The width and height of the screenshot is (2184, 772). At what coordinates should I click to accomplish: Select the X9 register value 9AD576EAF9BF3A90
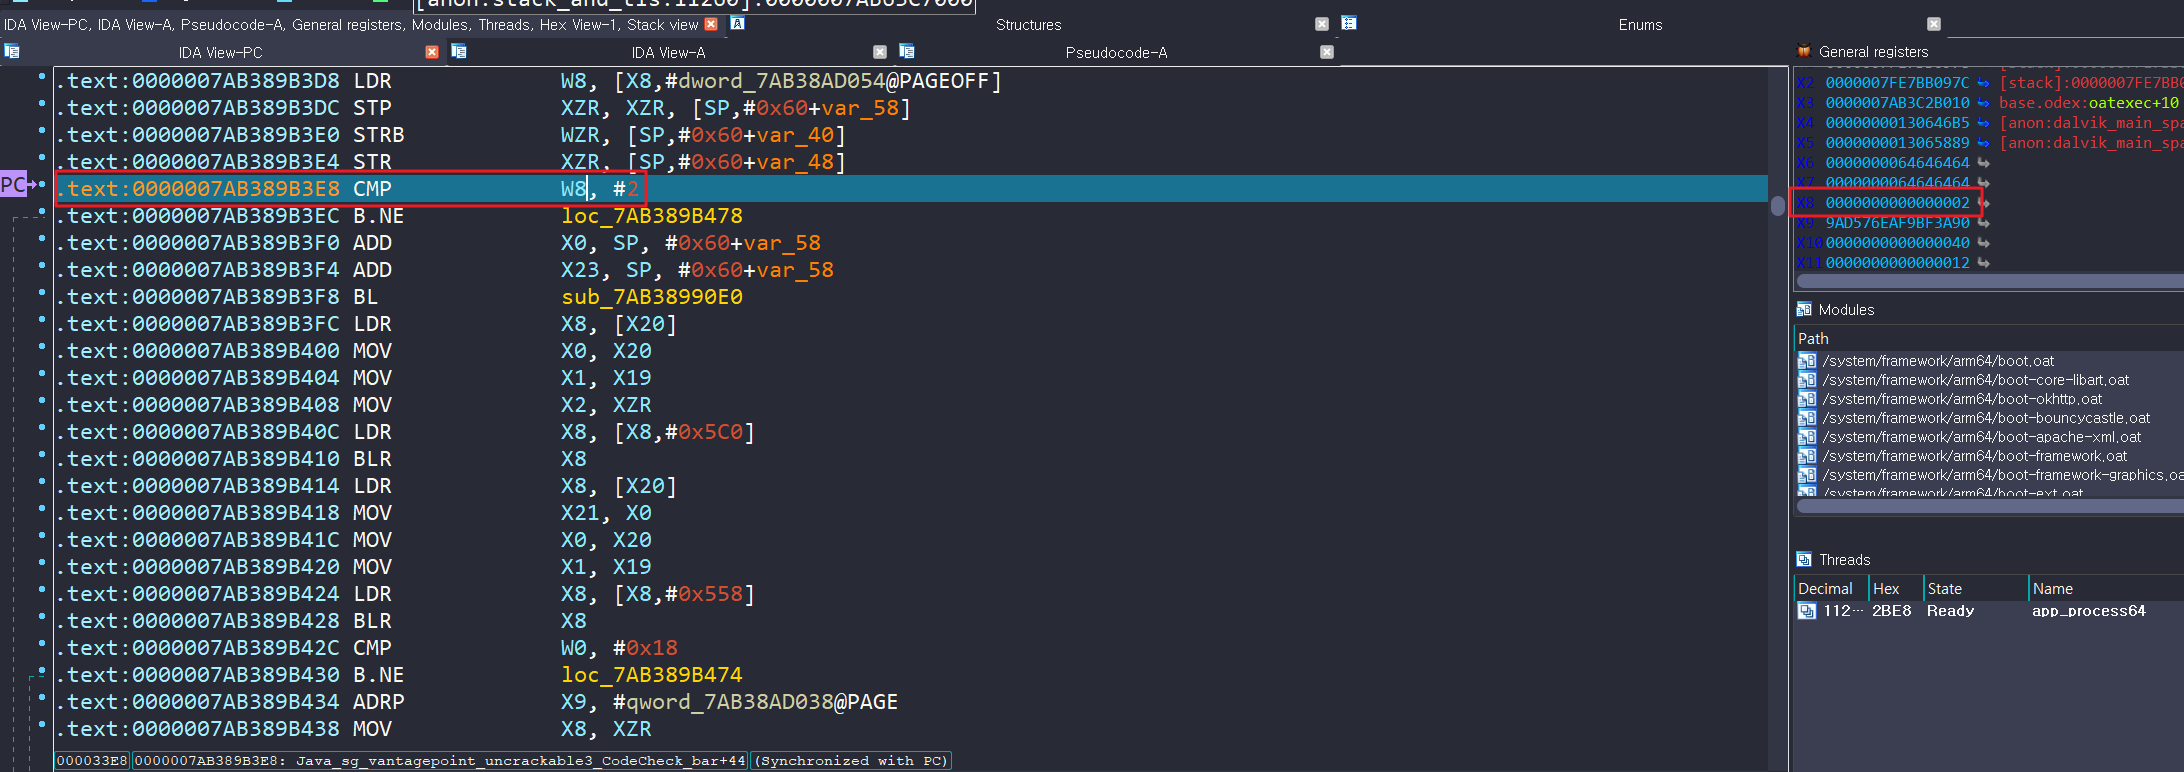coord(1897,223)
